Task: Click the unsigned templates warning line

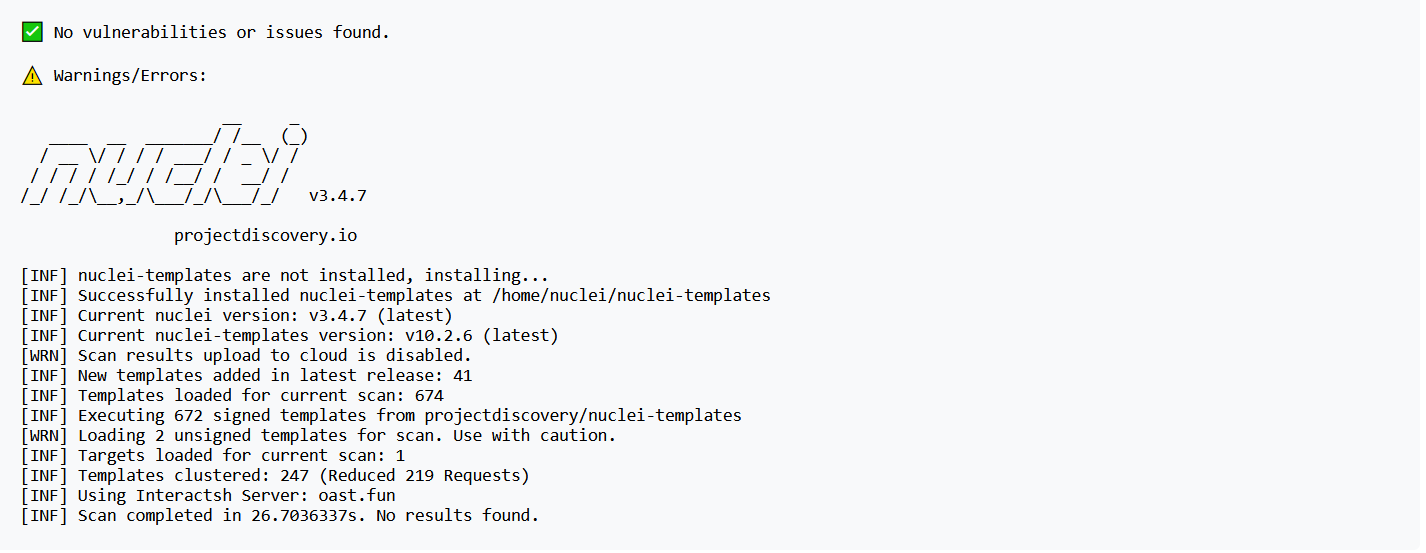Action: point(318,435)
